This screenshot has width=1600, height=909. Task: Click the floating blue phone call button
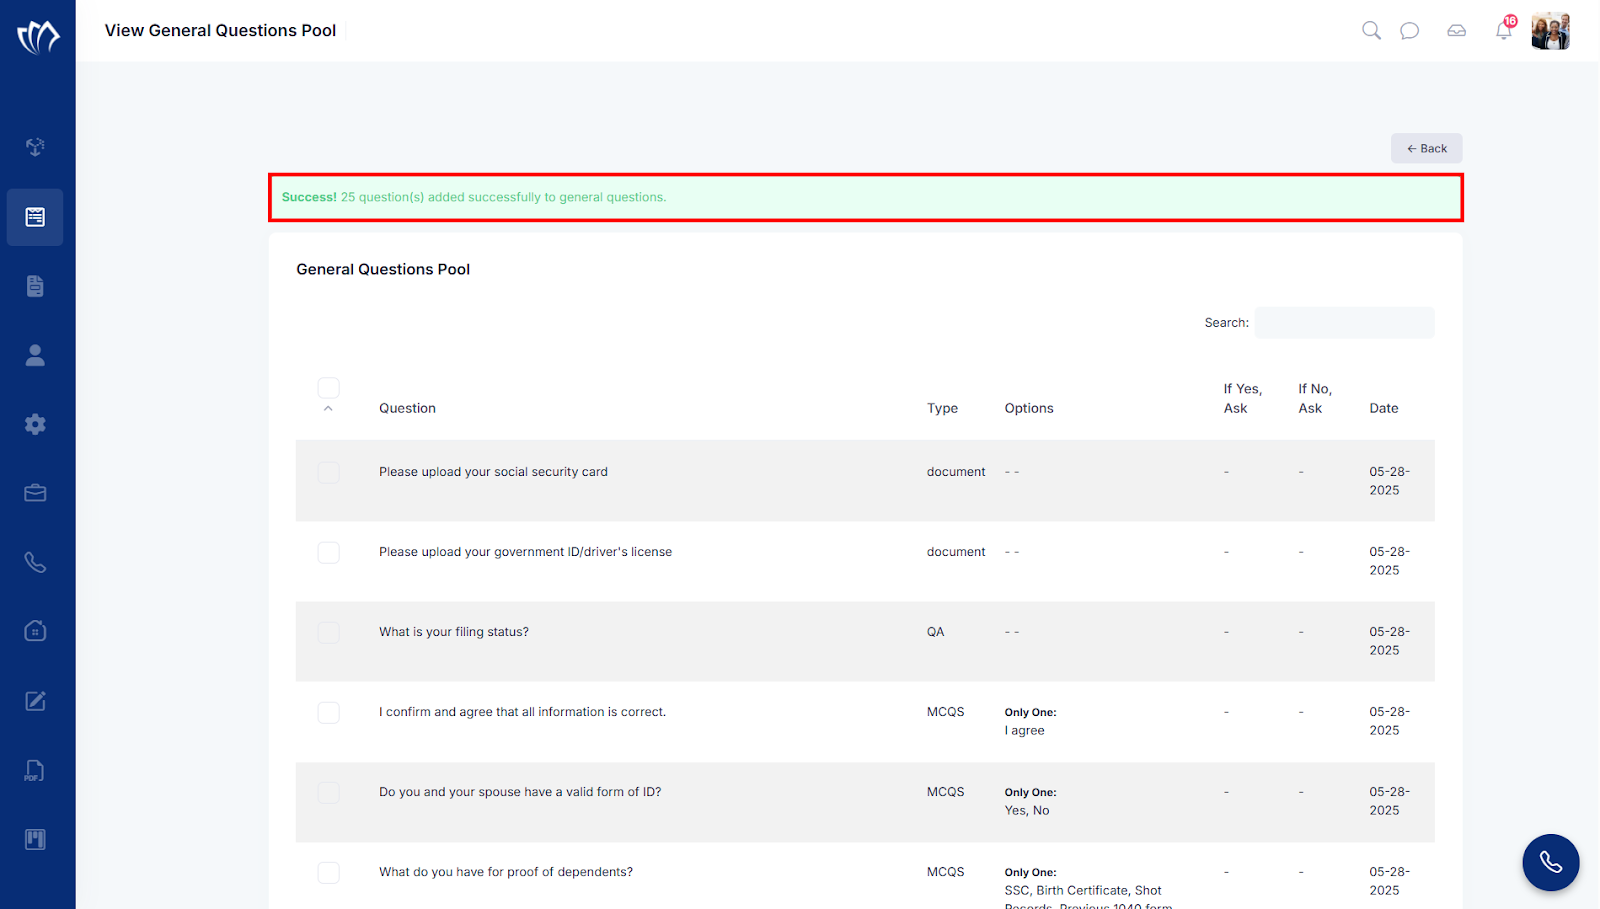[x=1550, y=862]
